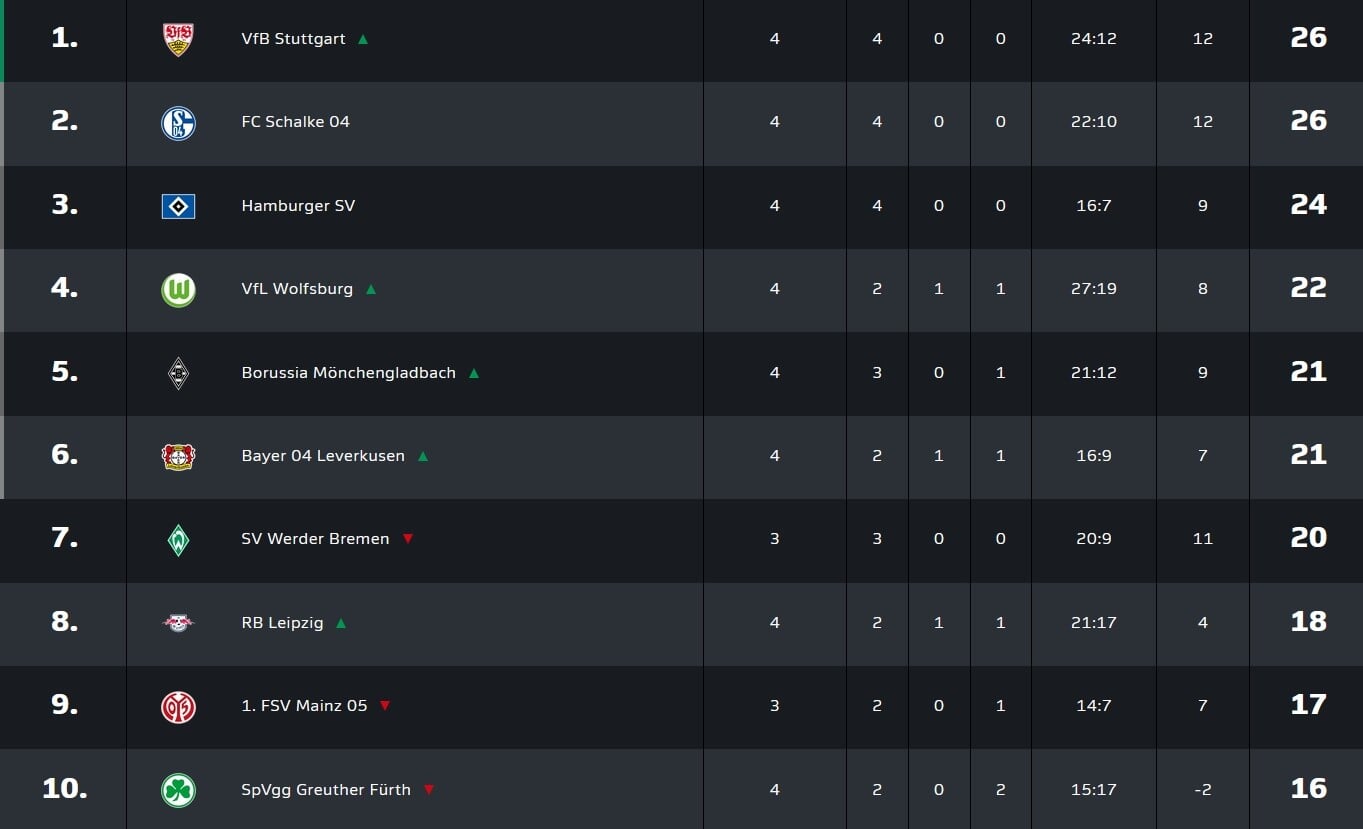Image resolution: width=1363 pixels, height=829 pixels.
Task: Click red down arrow next to Mainz 05
Action: point(385,705)
